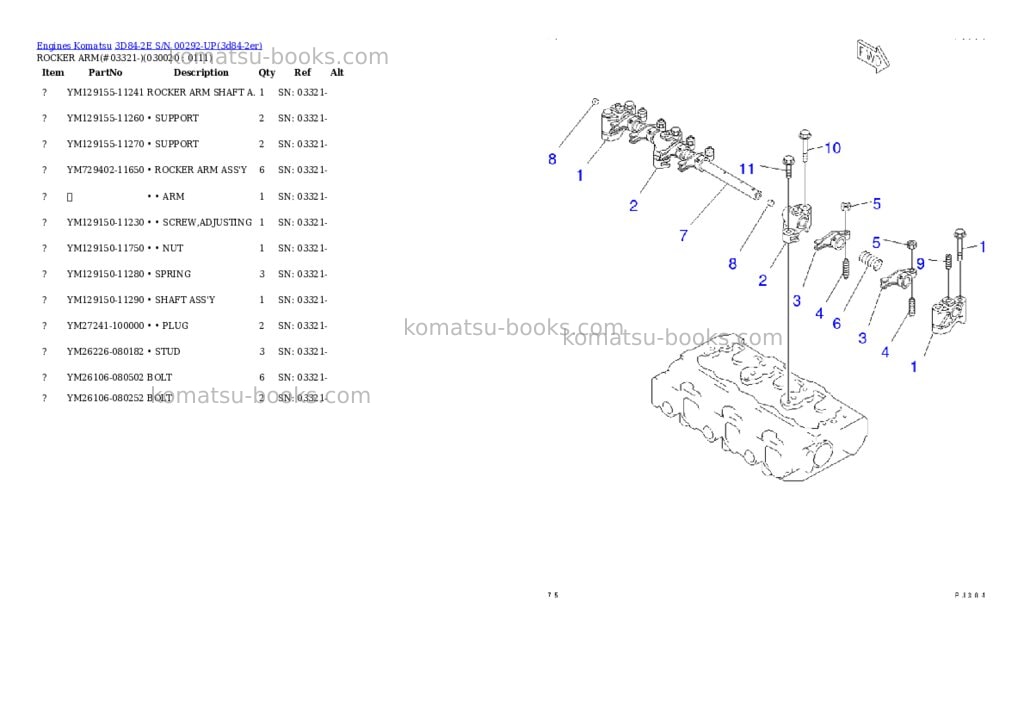This screenshot has width=1024, height=725.
Task: Select the ROCKER ARM ASS'Y description
Action: pos(200,170)
